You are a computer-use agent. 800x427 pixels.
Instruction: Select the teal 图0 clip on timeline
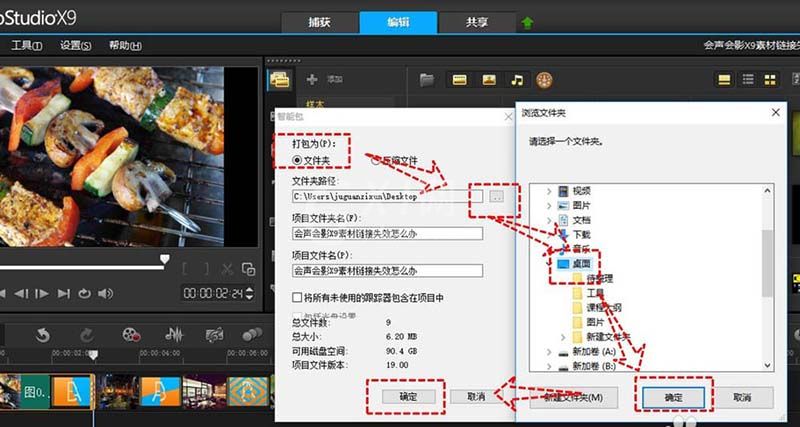point(35,392)
